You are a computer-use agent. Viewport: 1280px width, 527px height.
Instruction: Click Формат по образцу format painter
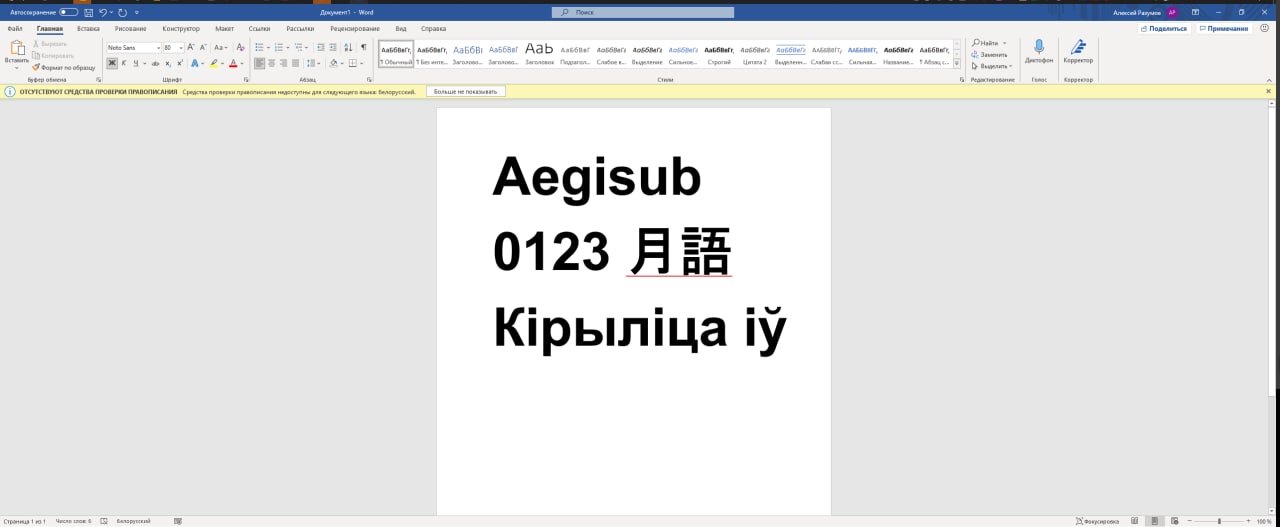click(x=64, y=68)
